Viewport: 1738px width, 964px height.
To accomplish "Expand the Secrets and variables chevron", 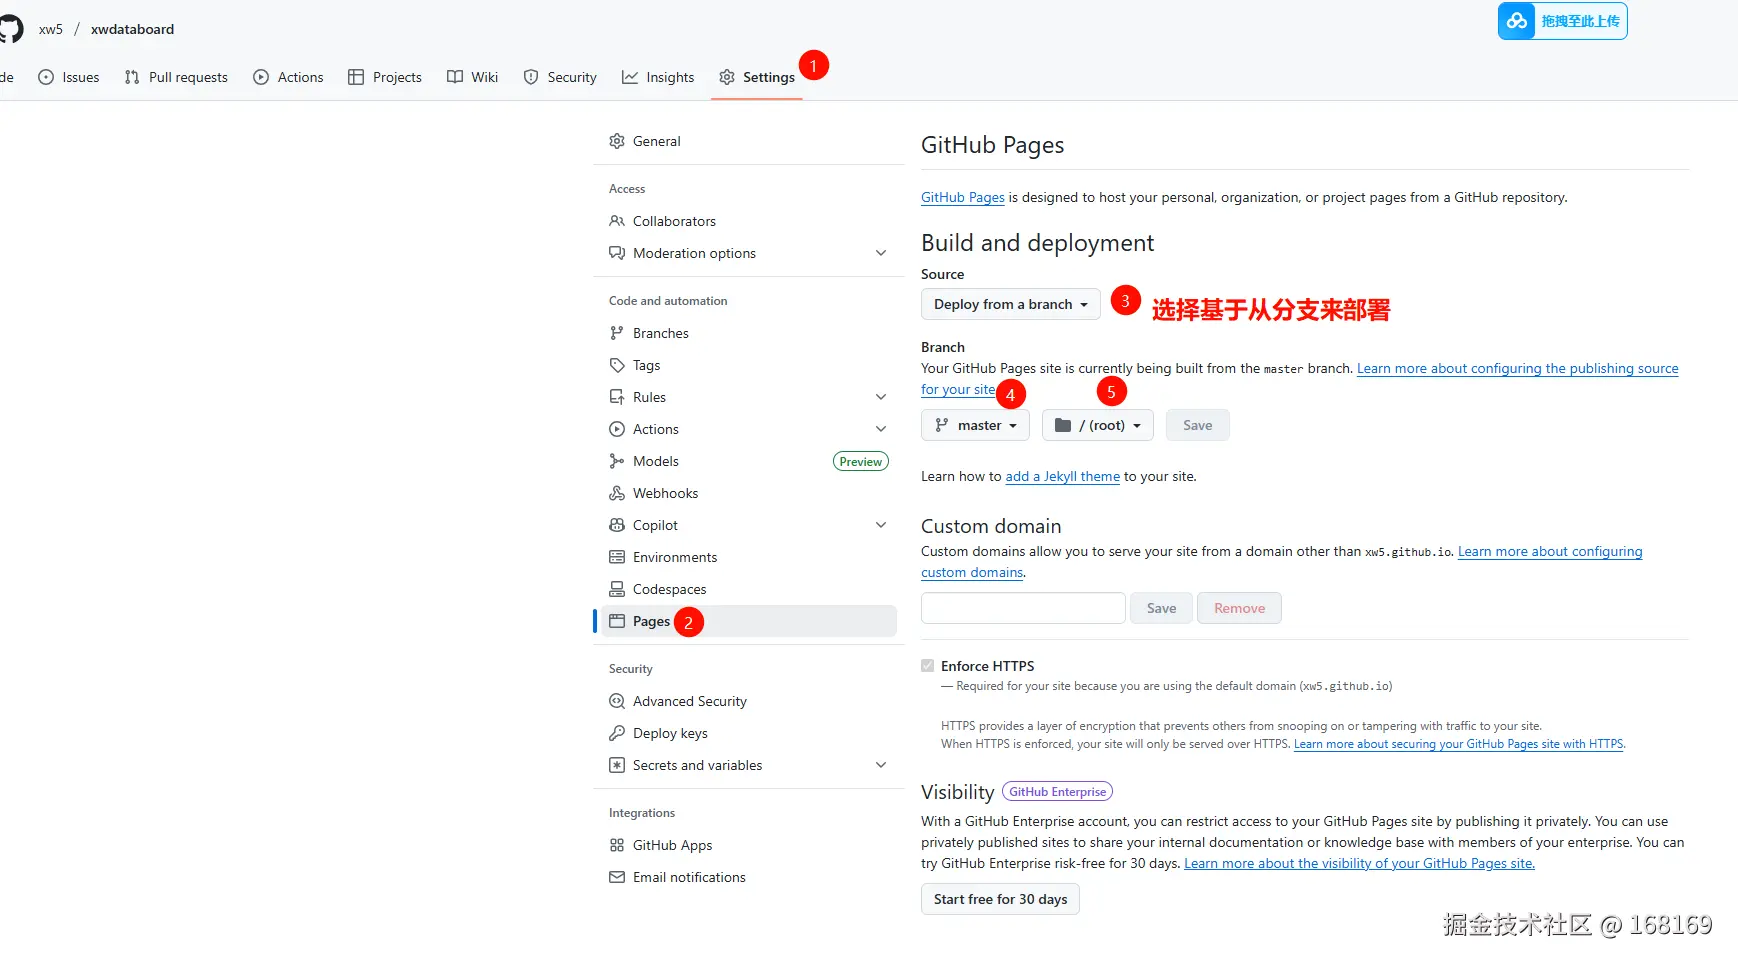I will [881, 765].
